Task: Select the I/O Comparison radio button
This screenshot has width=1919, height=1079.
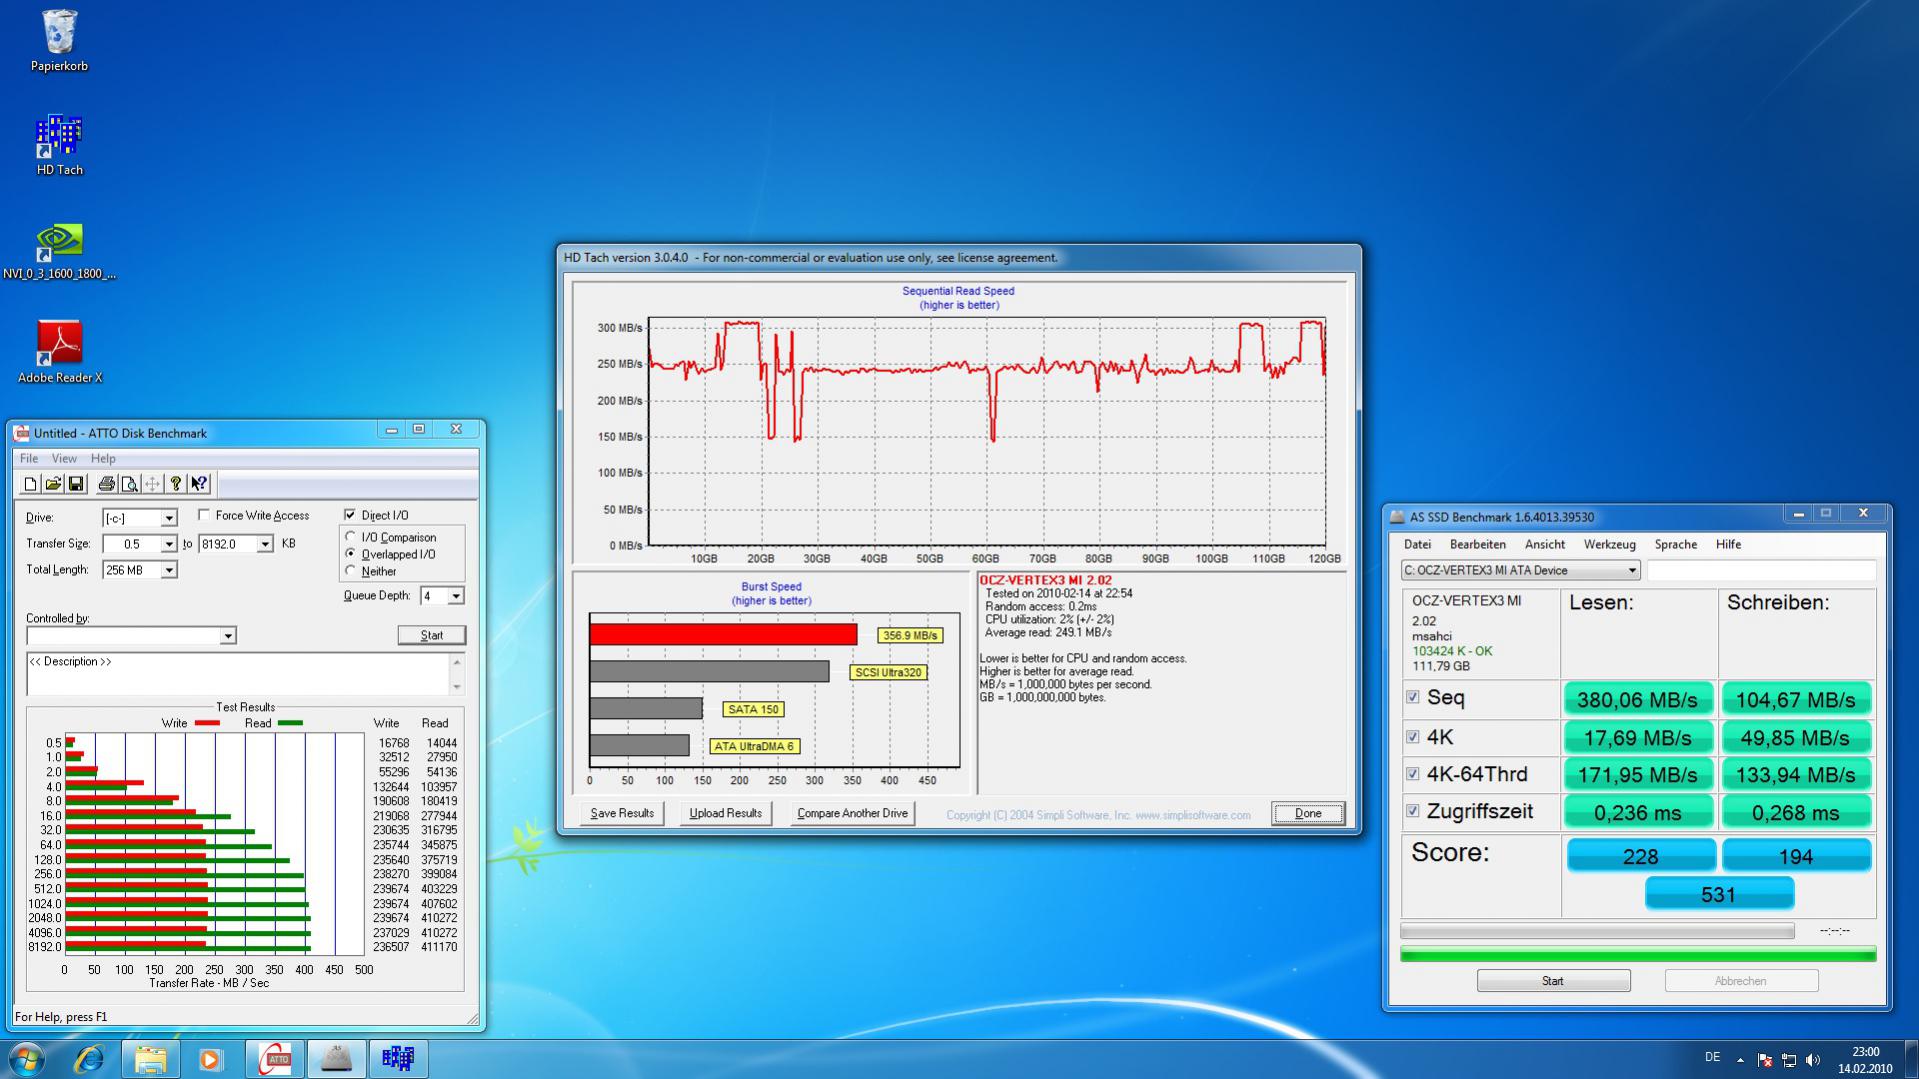Action: pos(351,537)
